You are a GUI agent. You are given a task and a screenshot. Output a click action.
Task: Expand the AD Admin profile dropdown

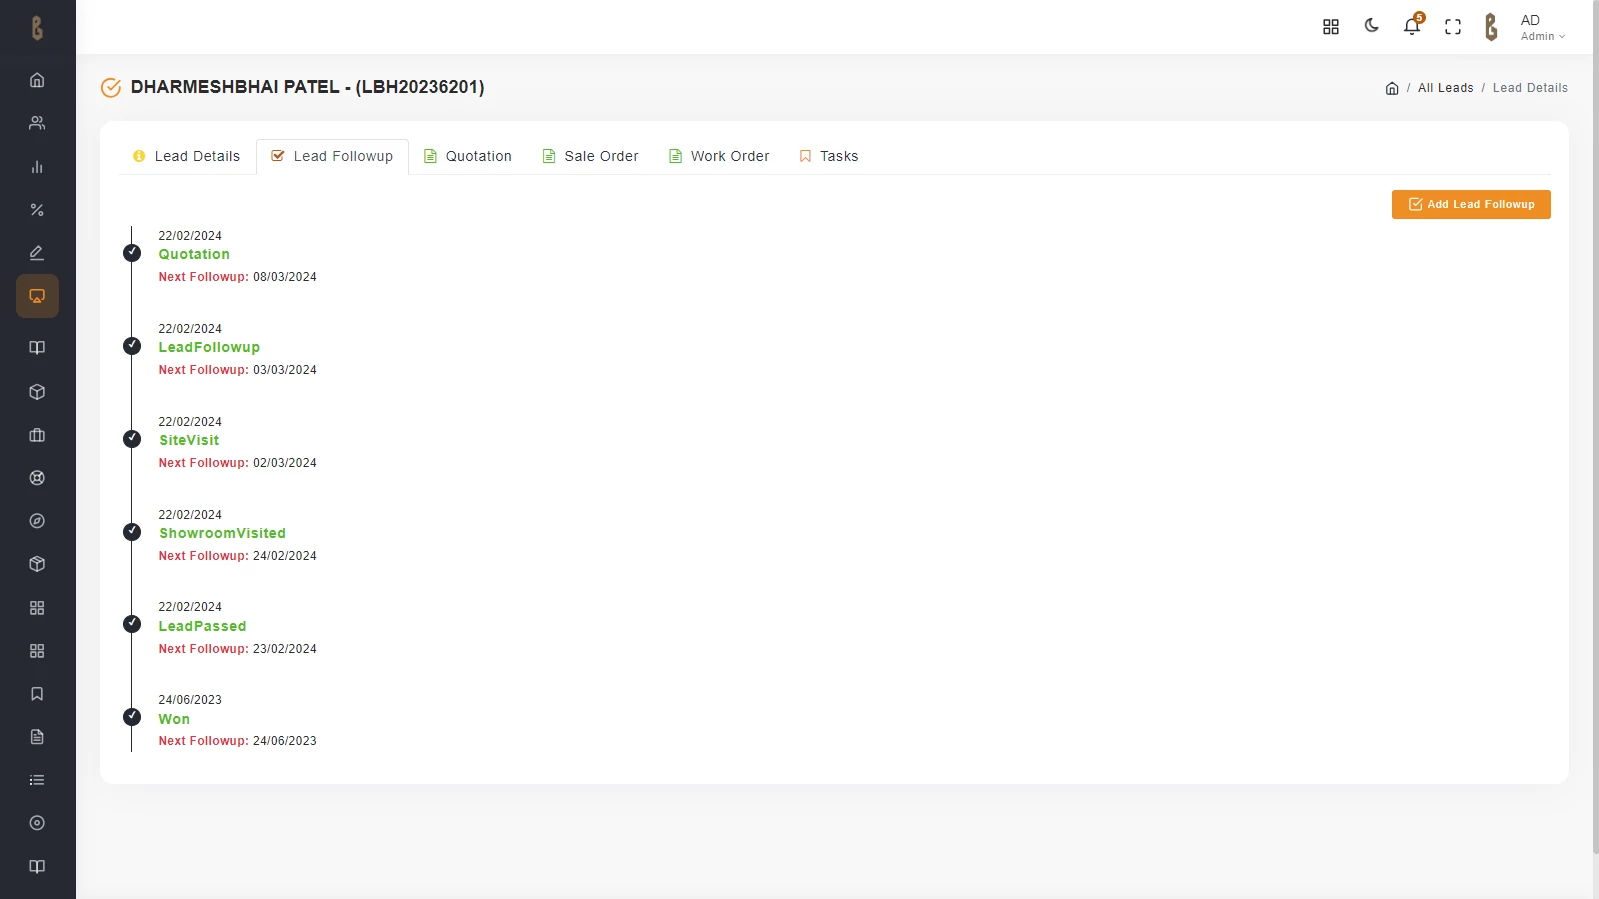pos(1541,27)
